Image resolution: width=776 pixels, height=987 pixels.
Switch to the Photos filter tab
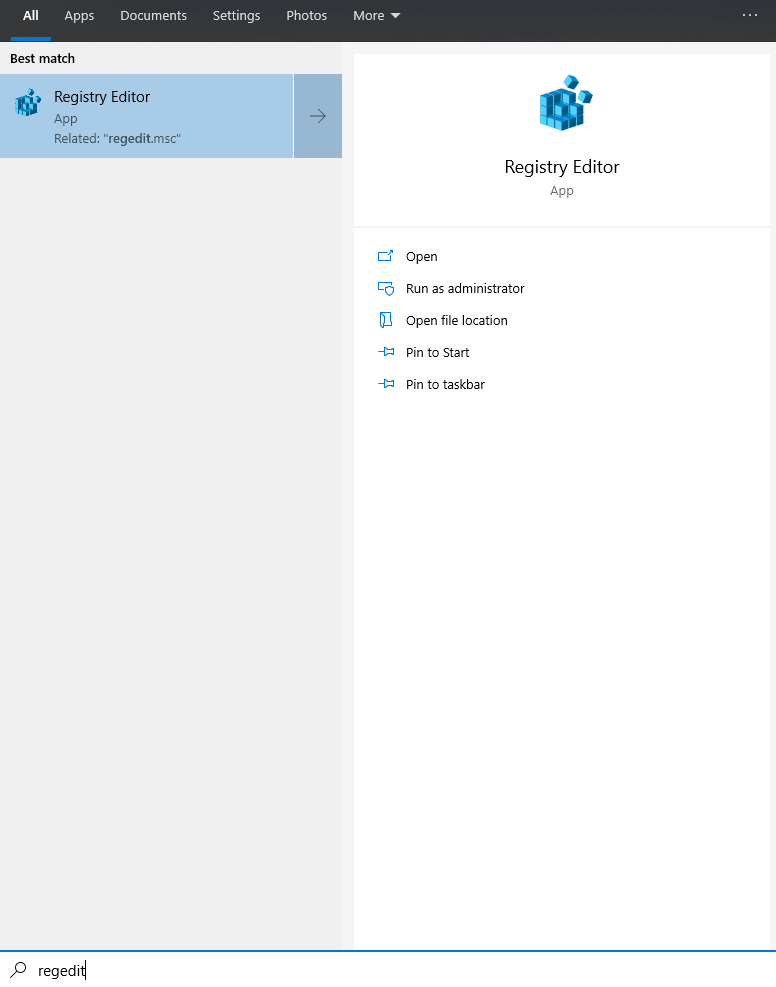click(306, 16)
